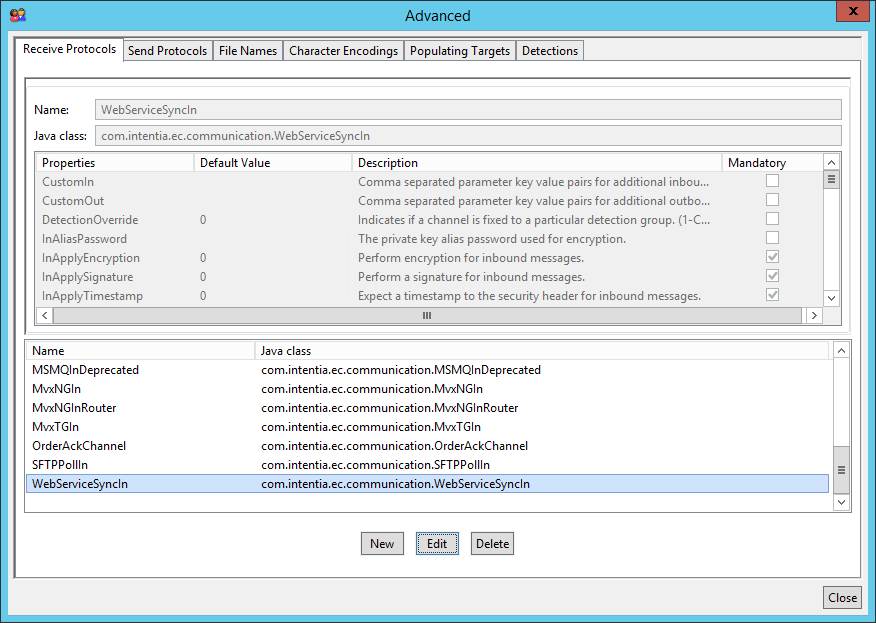This screenshot has height=623, width=876.
Task: Switch to the Send Protocols tab
Action: pos(168,51)
